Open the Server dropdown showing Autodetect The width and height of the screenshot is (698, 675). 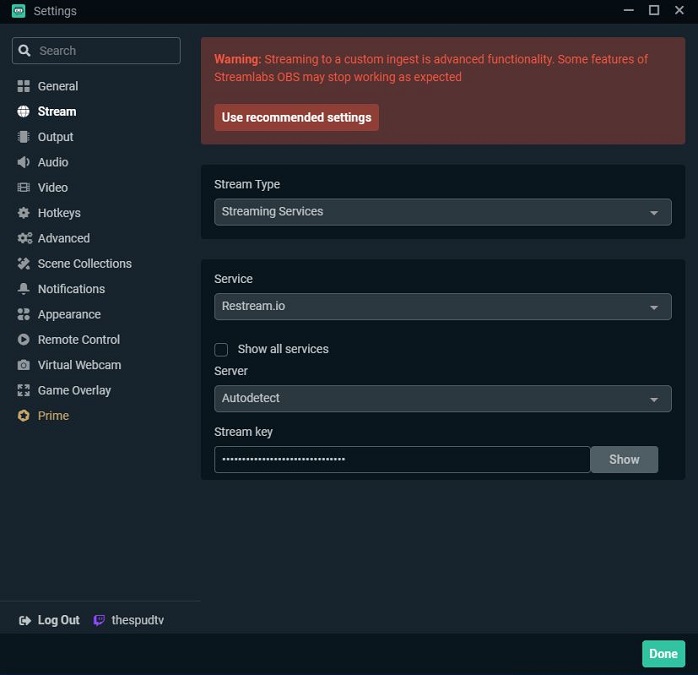pyautogui.click(x=442, y=398)
